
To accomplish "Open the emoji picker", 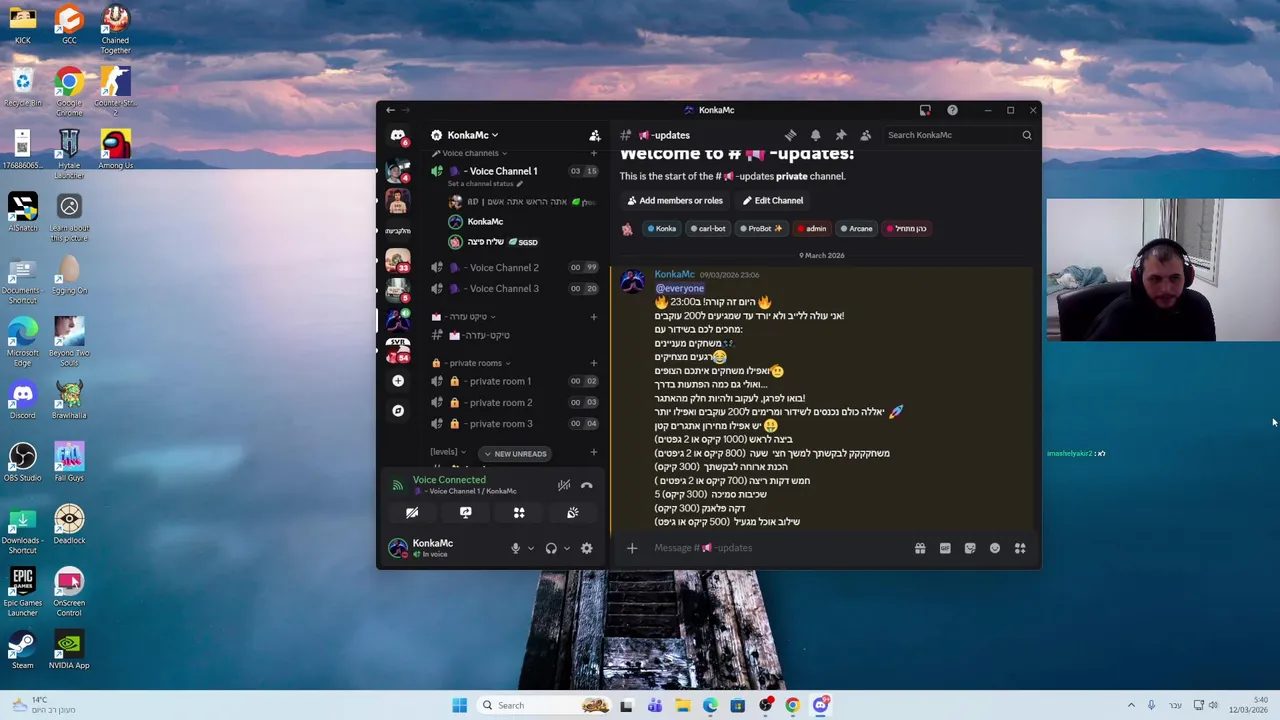I will tap(995, 548).
